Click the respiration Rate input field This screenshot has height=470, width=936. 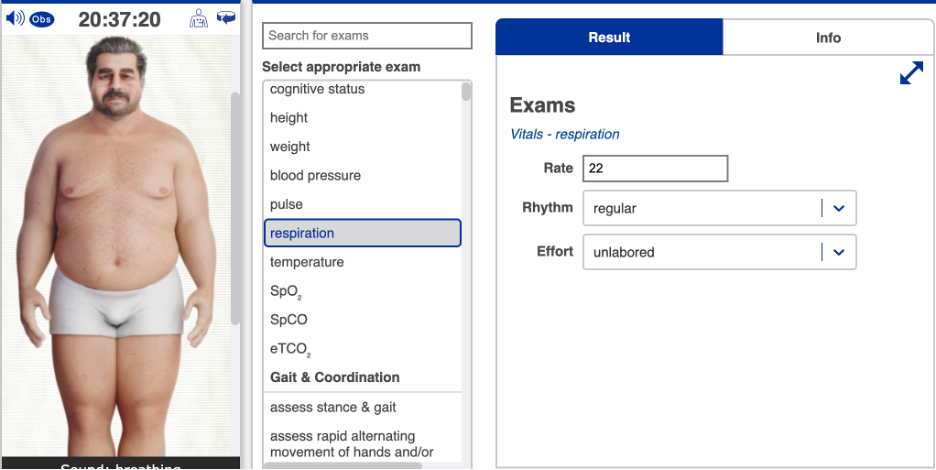click(x=656, y=168)
